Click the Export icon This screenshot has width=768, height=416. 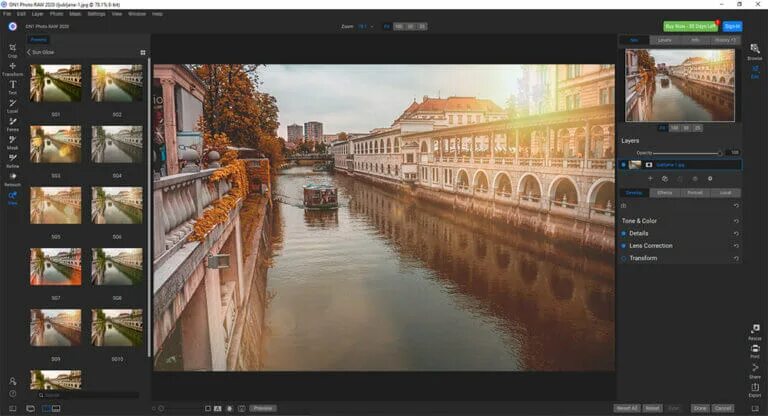coord(755,387)
